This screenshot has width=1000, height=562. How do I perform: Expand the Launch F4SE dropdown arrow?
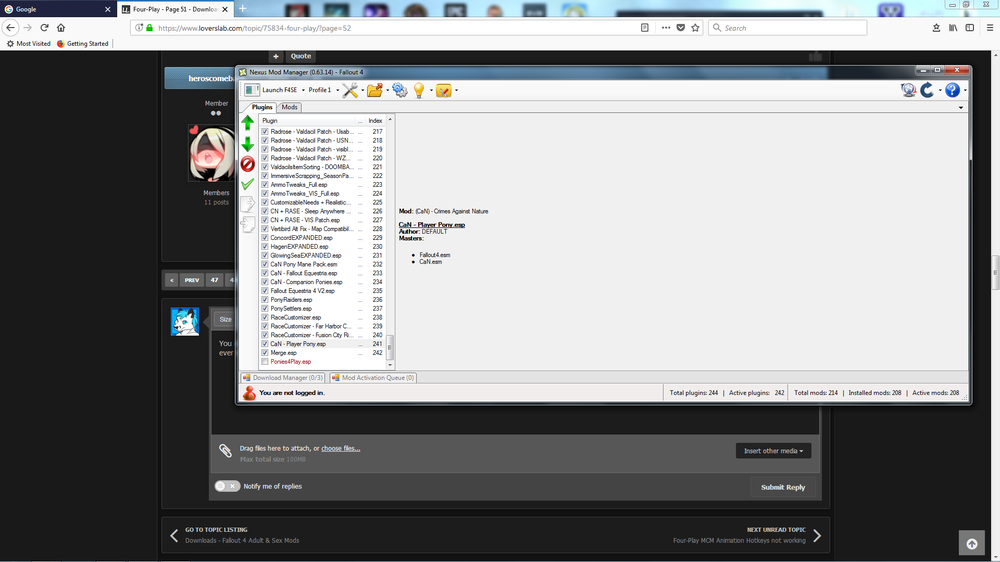[x=303, y=91]
